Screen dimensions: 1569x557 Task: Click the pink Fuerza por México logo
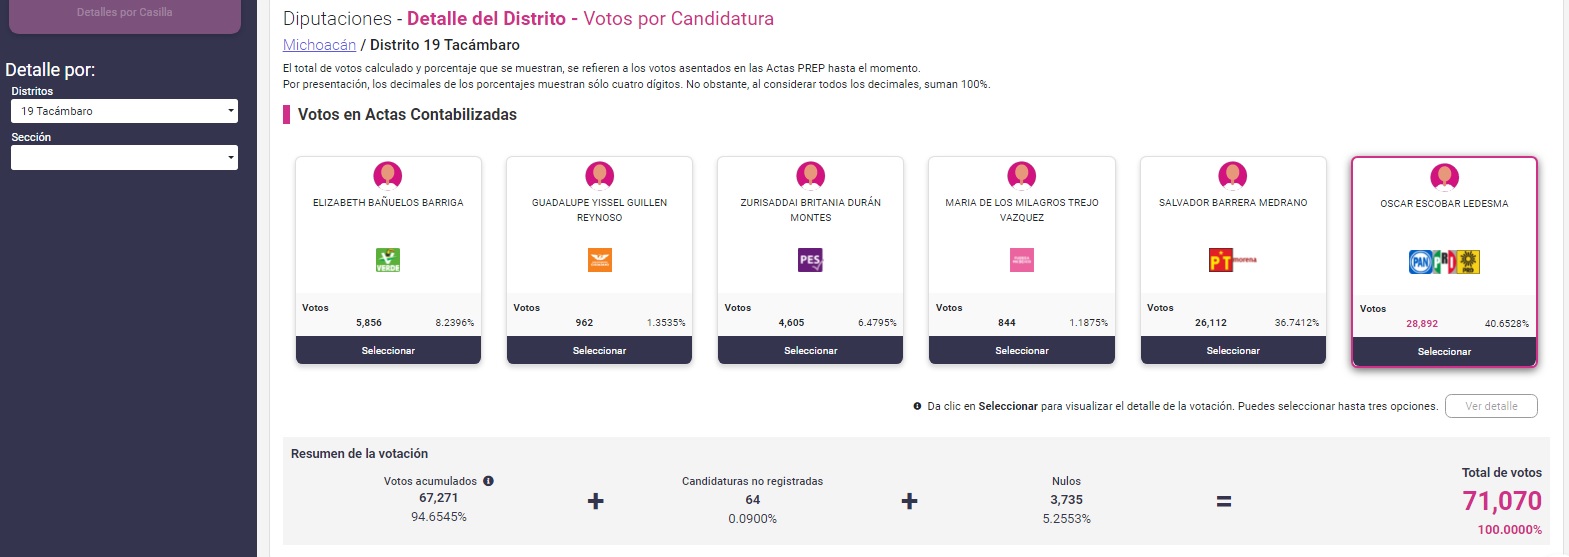[x=1022, y=260]
